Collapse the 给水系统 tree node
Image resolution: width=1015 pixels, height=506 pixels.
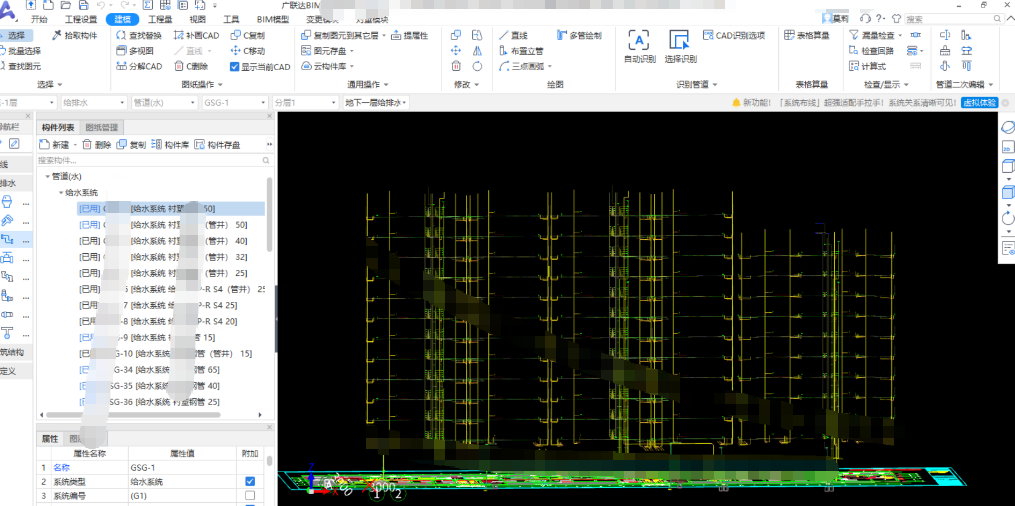point(59,193)
